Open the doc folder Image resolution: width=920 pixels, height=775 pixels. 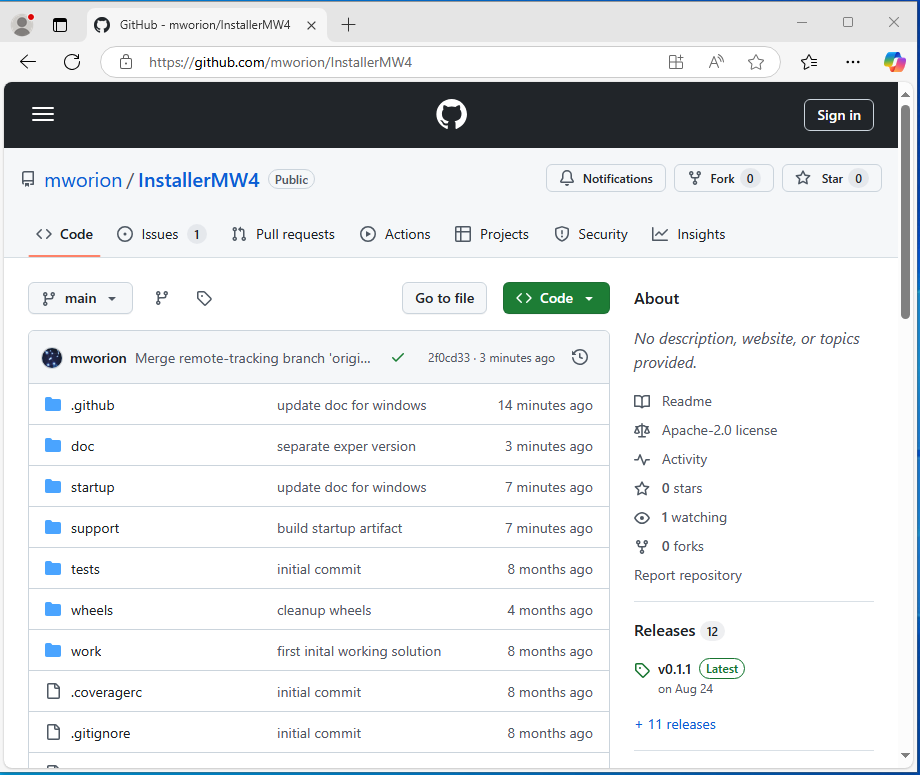82,446
